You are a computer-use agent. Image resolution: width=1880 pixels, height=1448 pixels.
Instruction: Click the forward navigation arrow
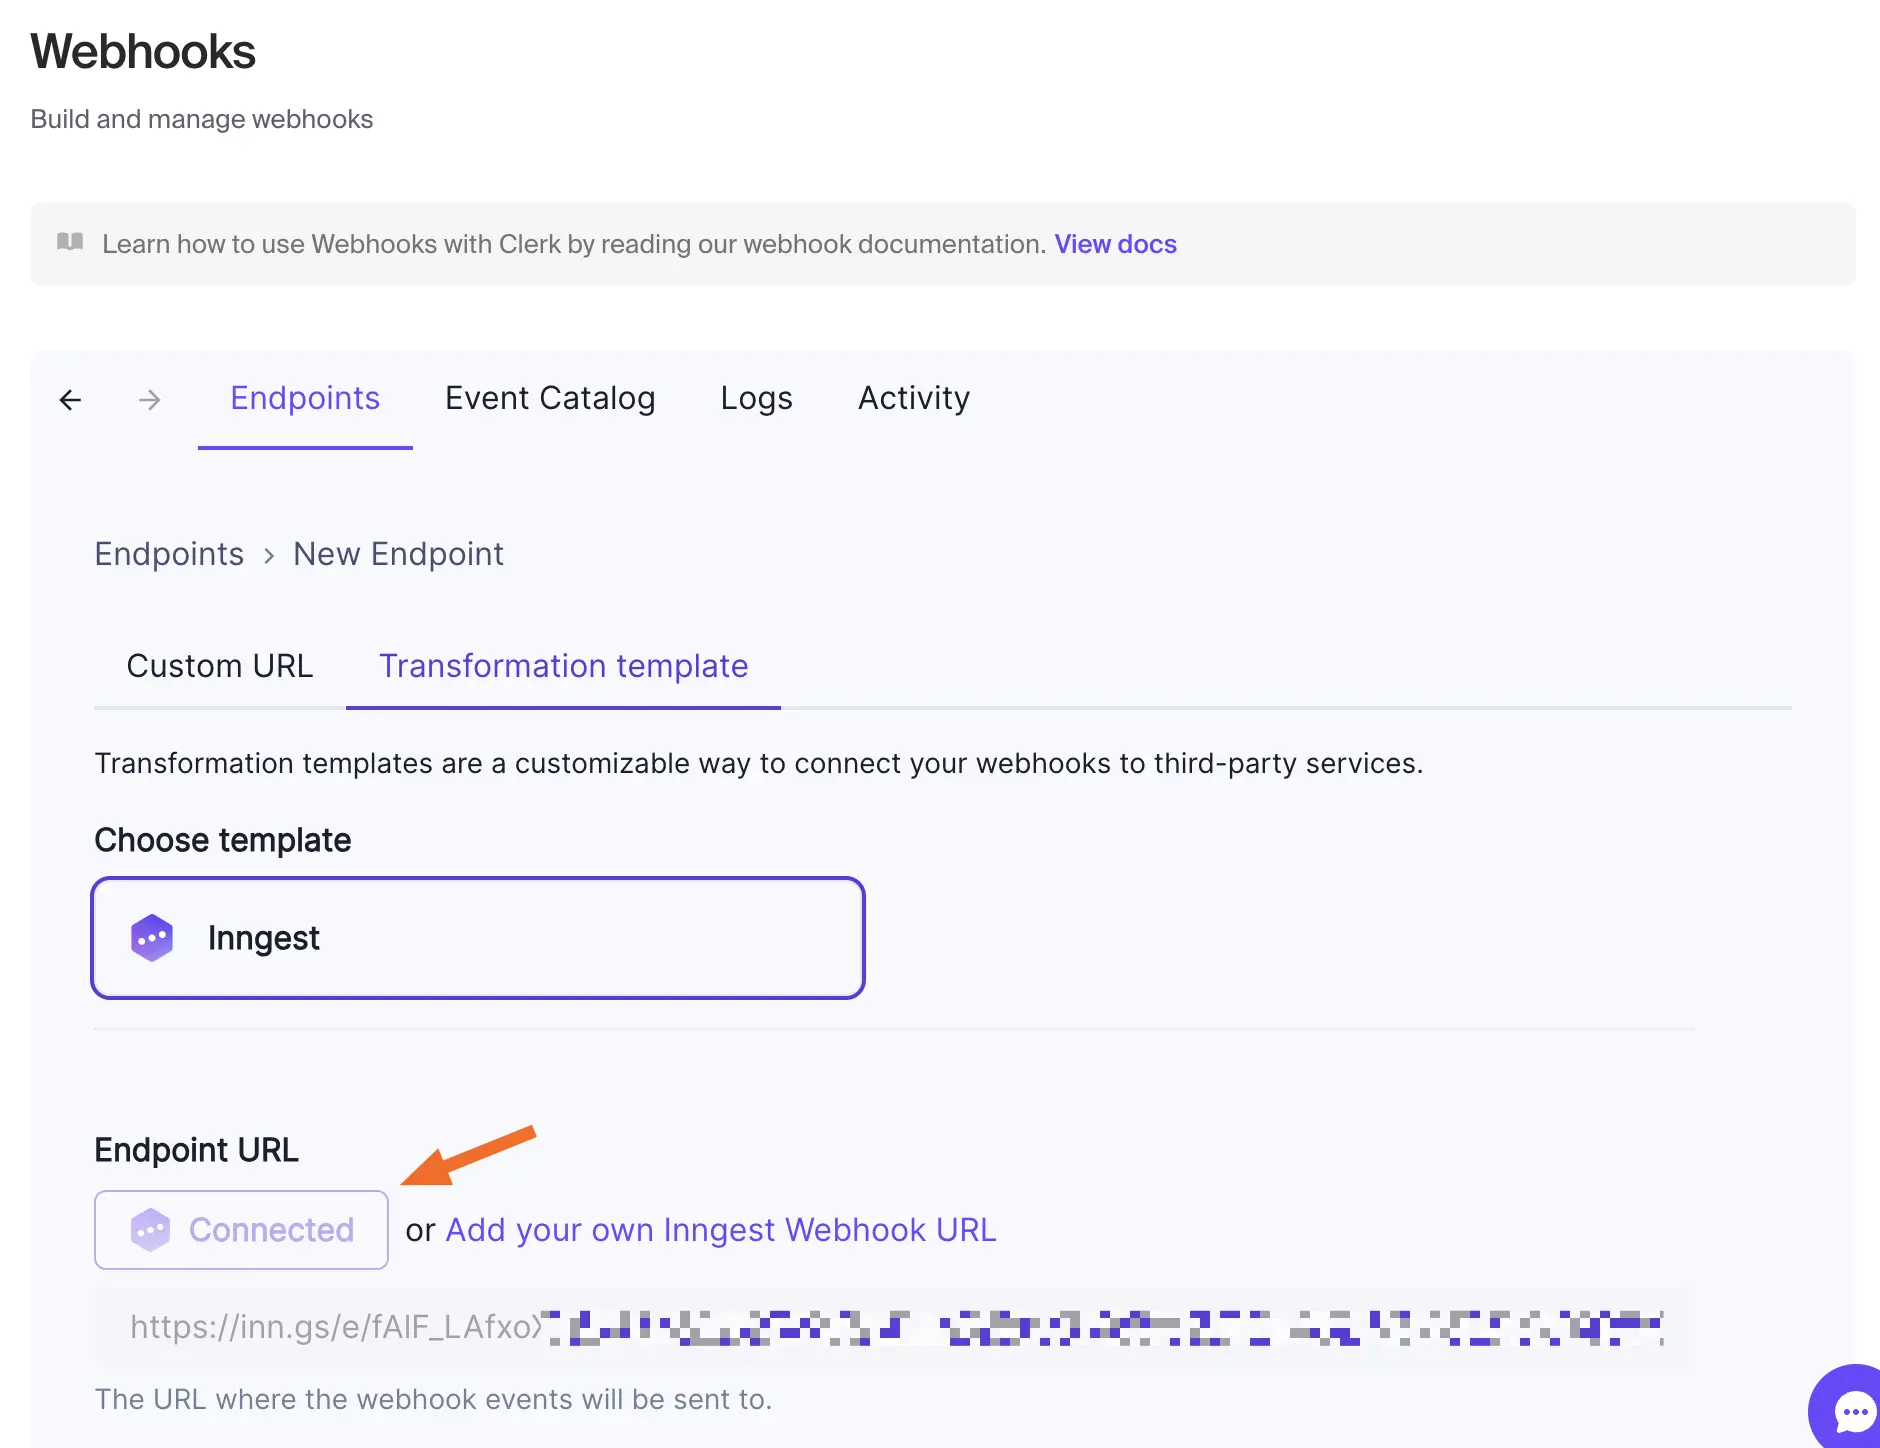(148, 399)
